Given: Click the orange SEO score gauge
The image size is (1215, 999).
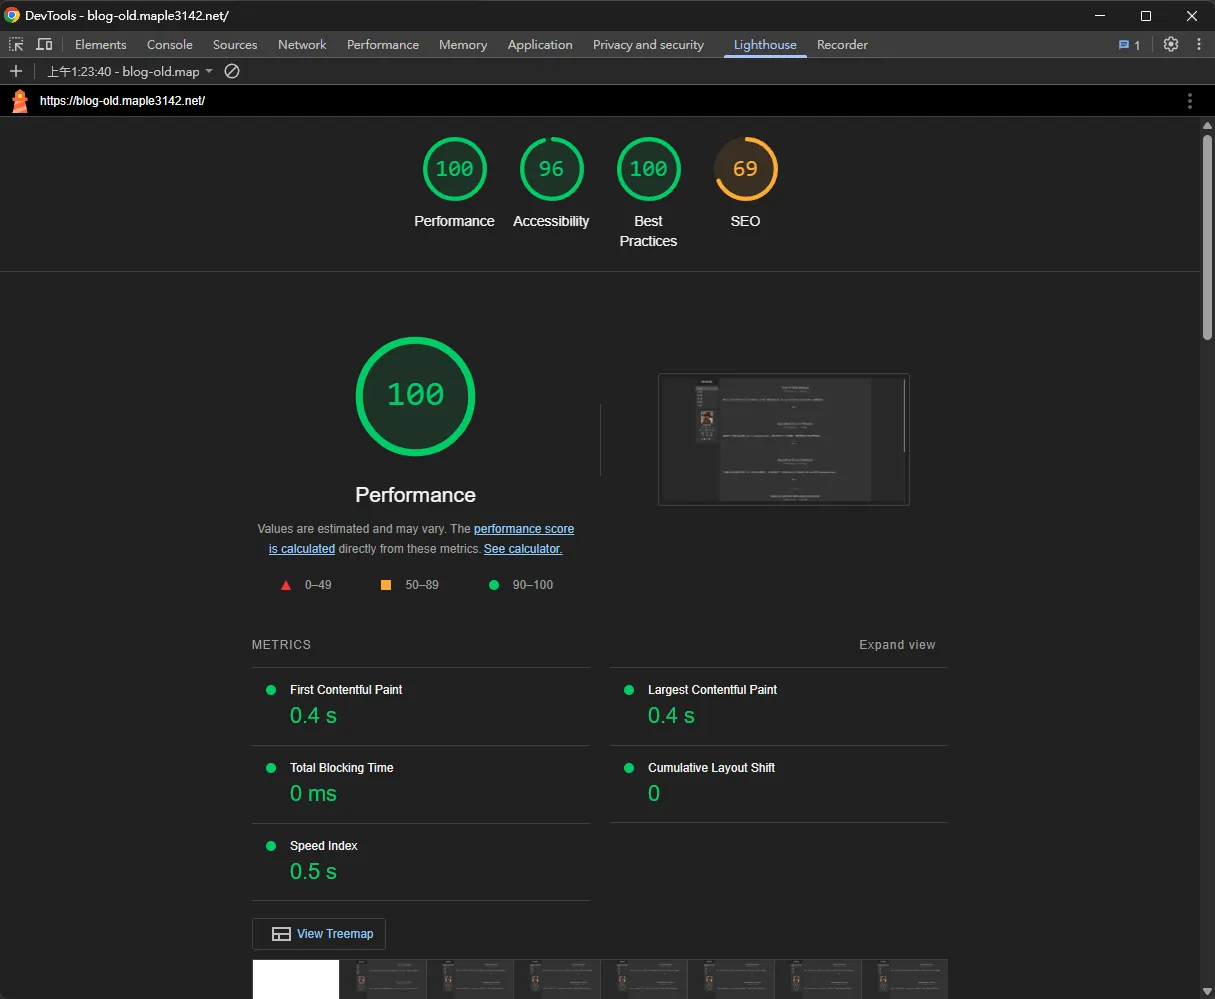Looking at the screenshot, I should [745, 169].
